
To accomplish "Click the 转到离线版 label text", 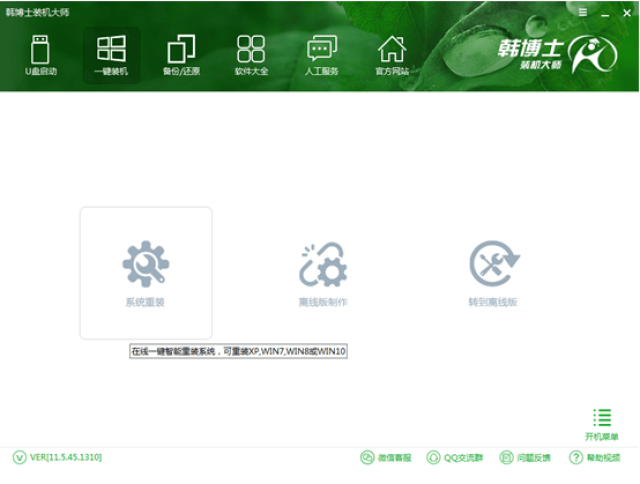I will tap(493, 302).
